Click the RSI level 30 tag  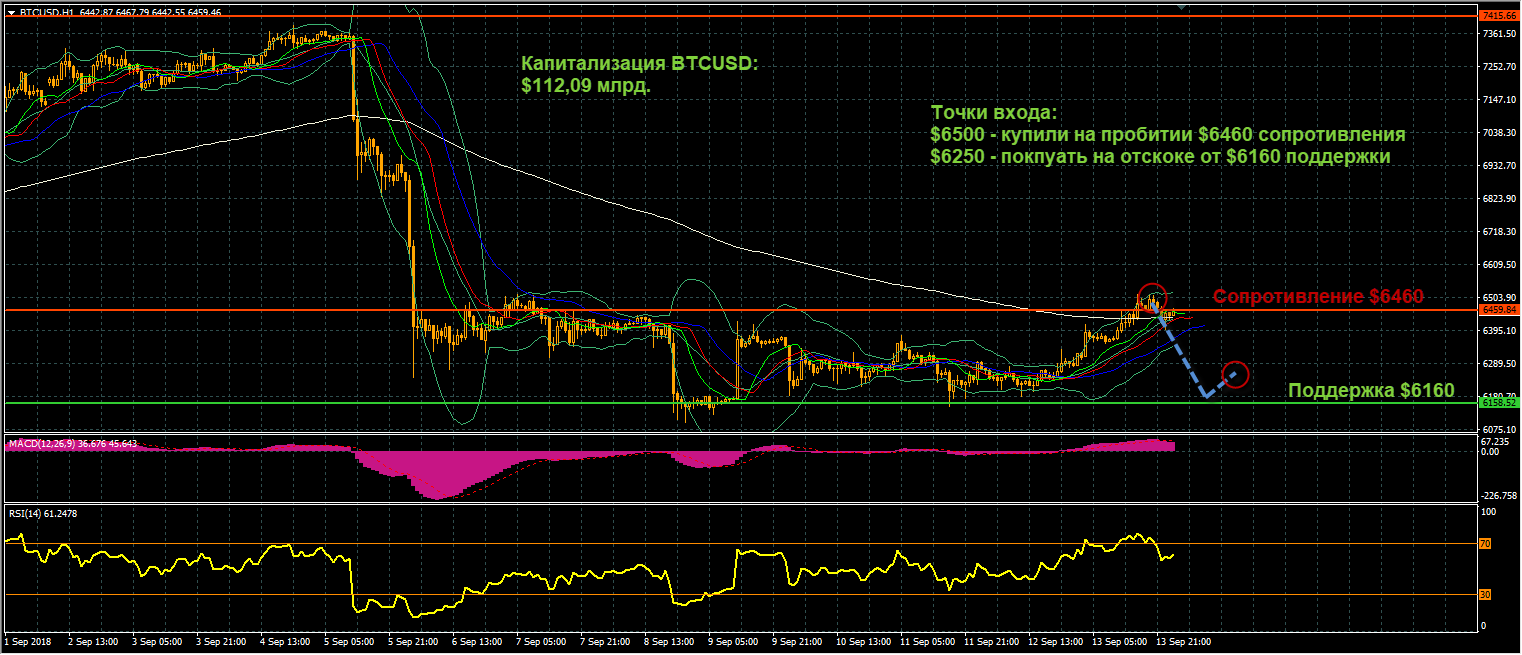[x=1486, y=594]
